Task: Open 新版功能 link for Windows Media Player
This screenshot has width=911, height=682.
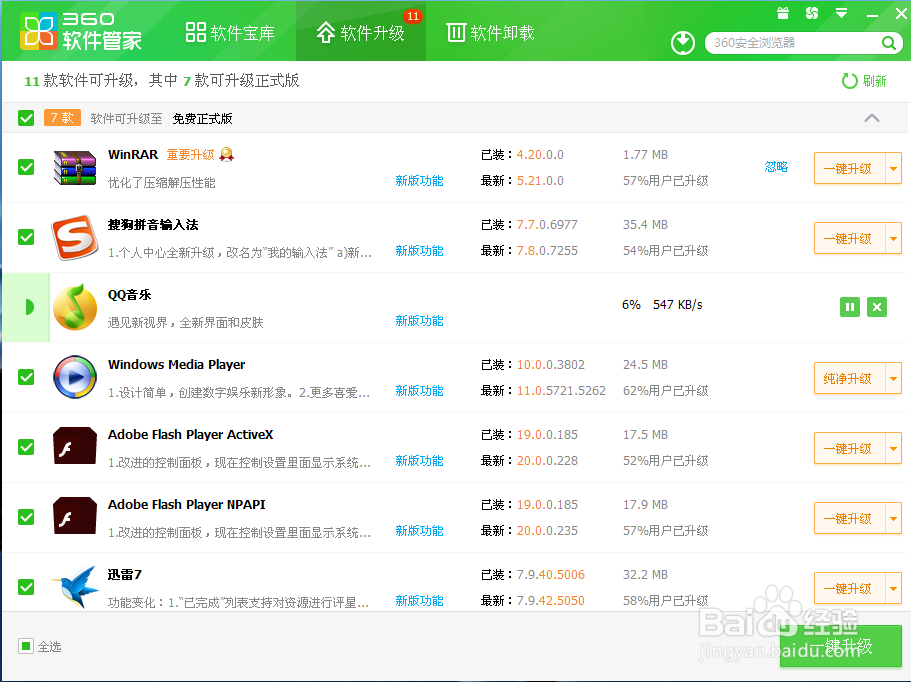Action: click(419, 390)
